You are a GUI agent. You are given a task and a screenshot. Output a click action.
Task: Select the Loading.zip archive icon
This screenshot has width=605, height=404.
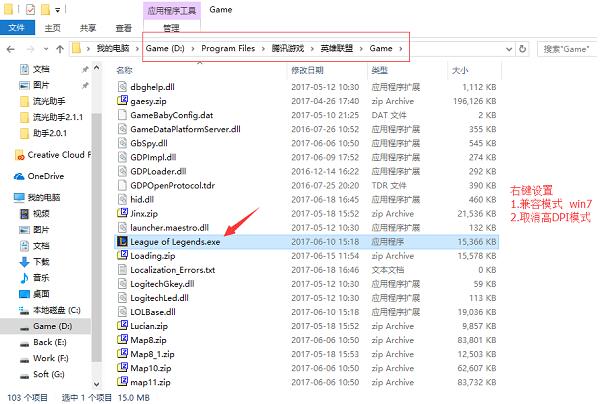point(122,255)
